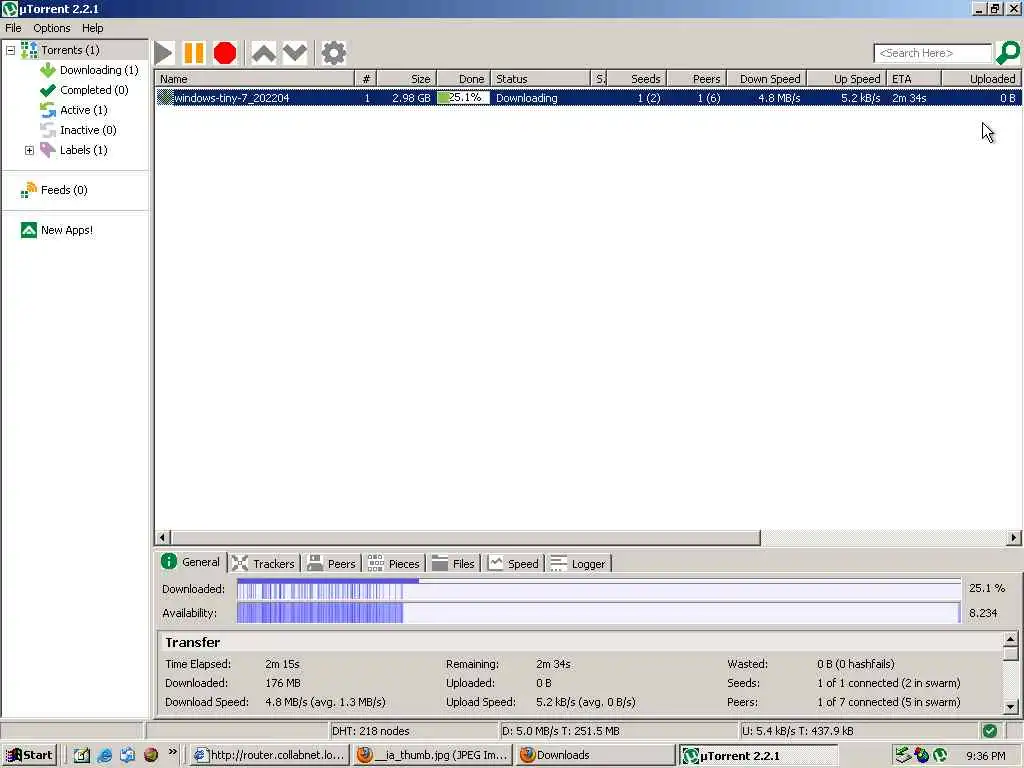Click the Completed green checkmark icon
Viewport: 1024px width, 768px height.
click(x=48, y=90)
